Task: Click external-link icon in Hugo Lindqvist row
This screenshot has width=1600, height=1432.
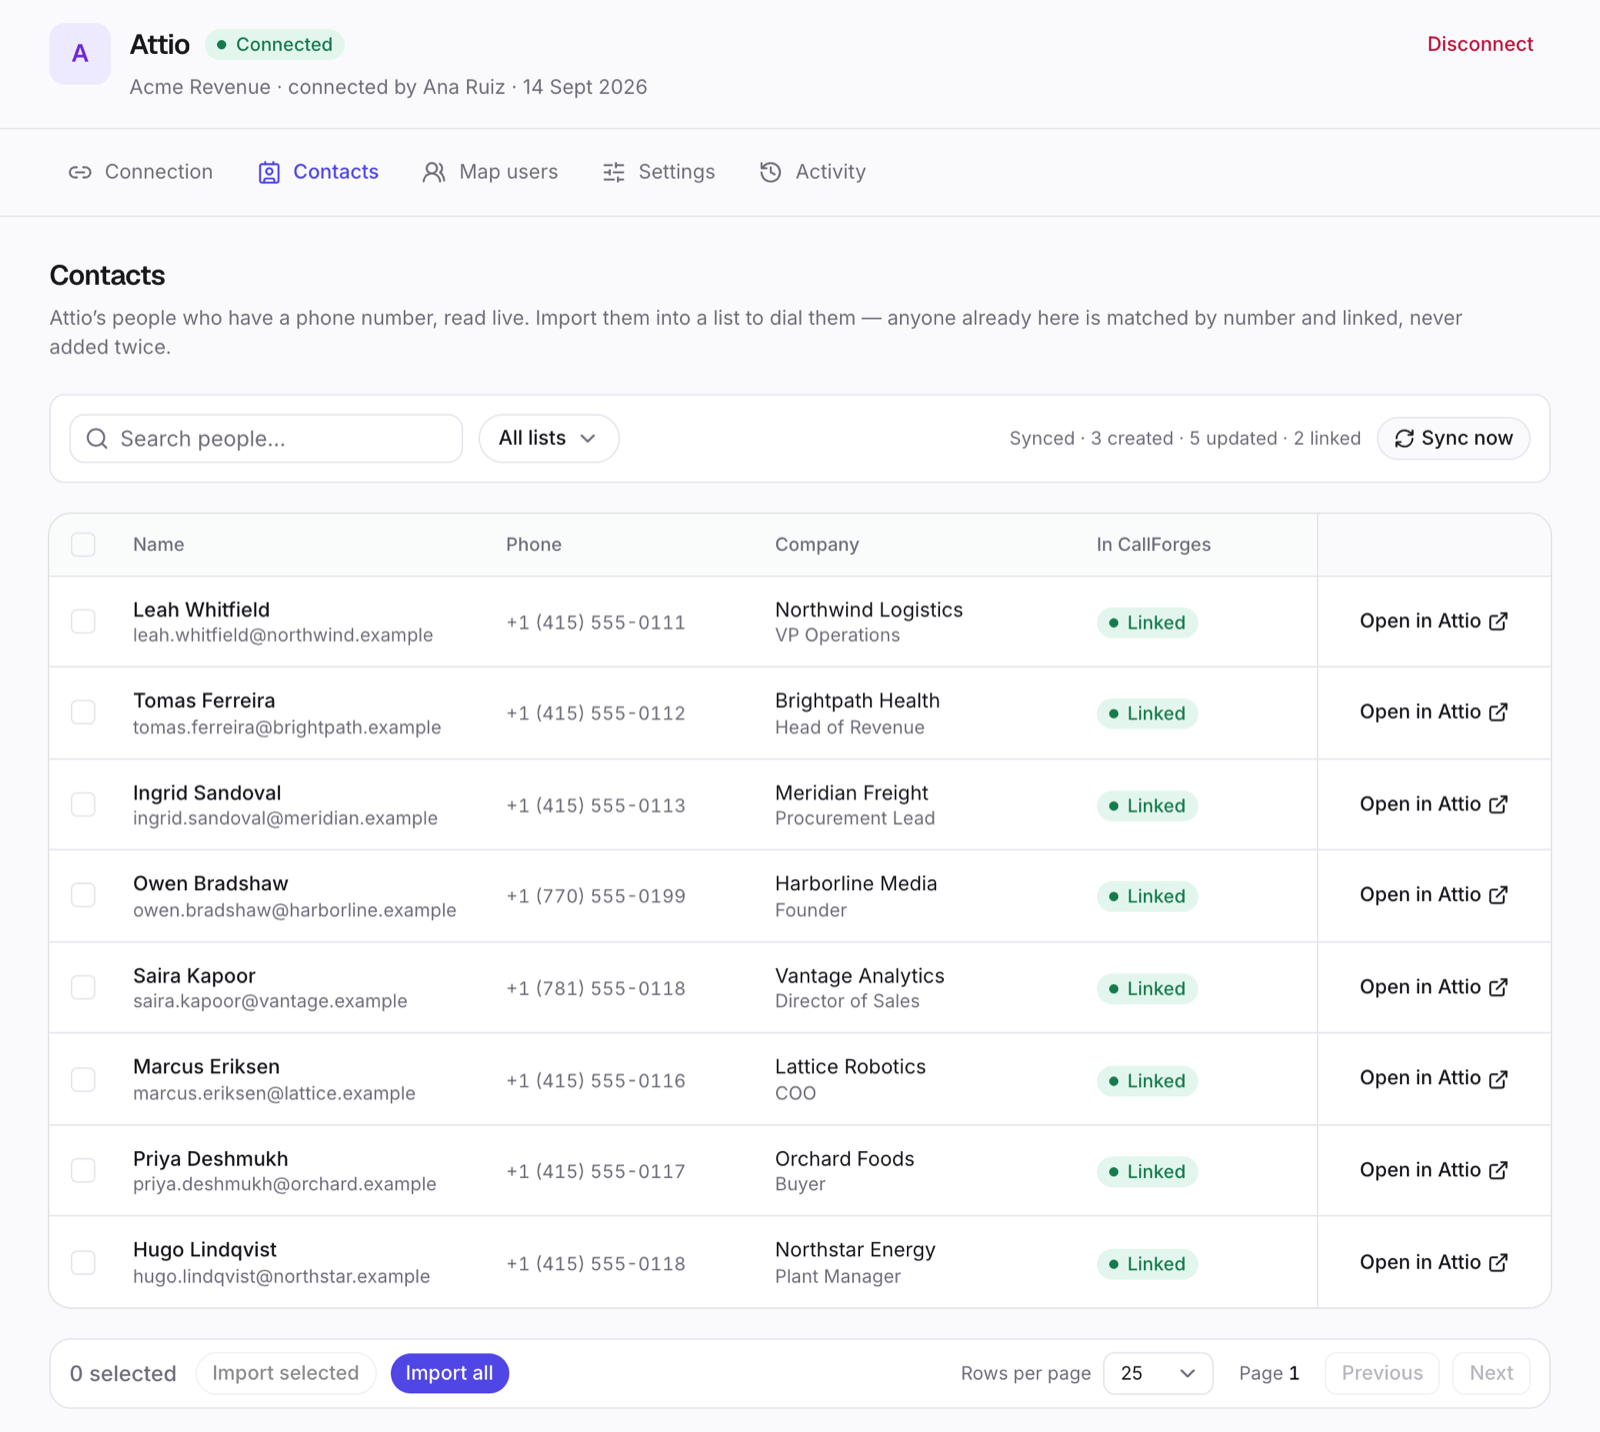Action: pos(1498,1262)
